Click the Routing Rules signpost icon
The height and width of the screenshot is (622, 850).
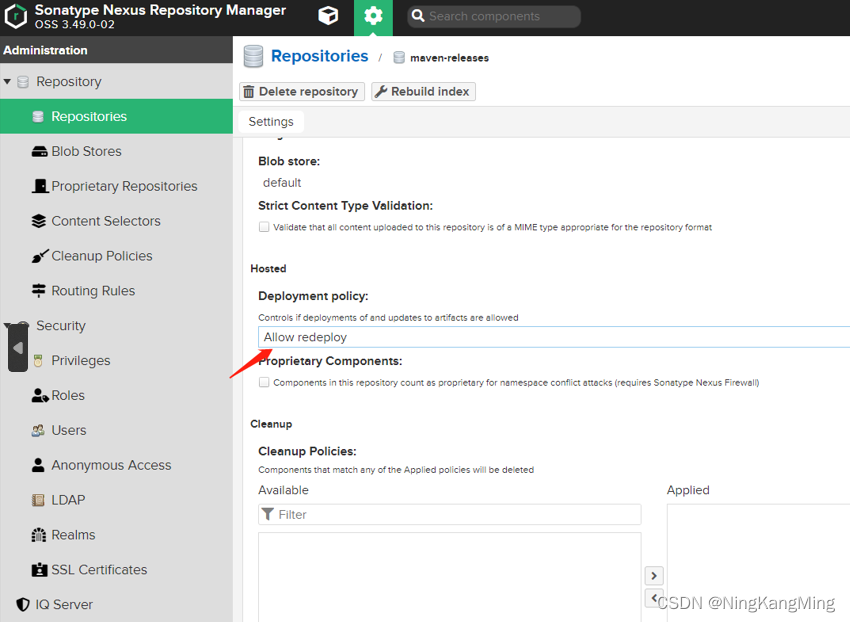click(x=38, y=291)
